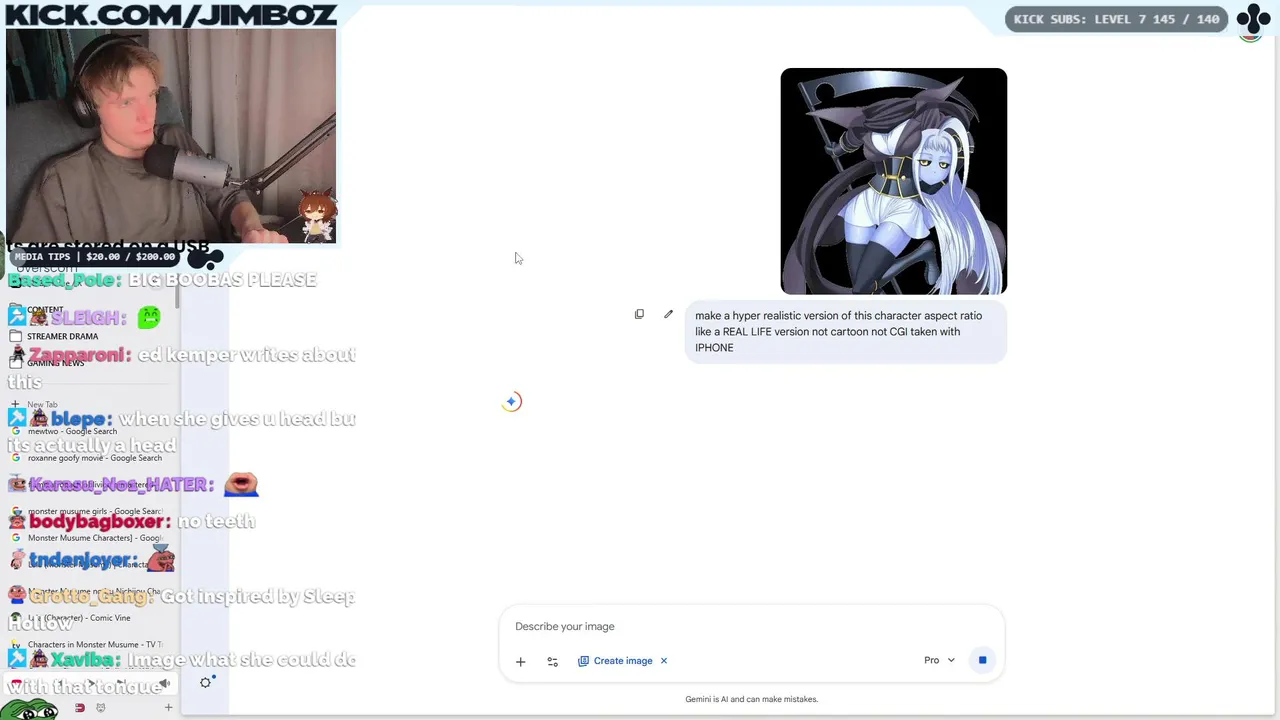Image resolution: width=1280 pixels, height=720 pixels.
Task: Switch to the Comic Vine tab
Action: 78,618
